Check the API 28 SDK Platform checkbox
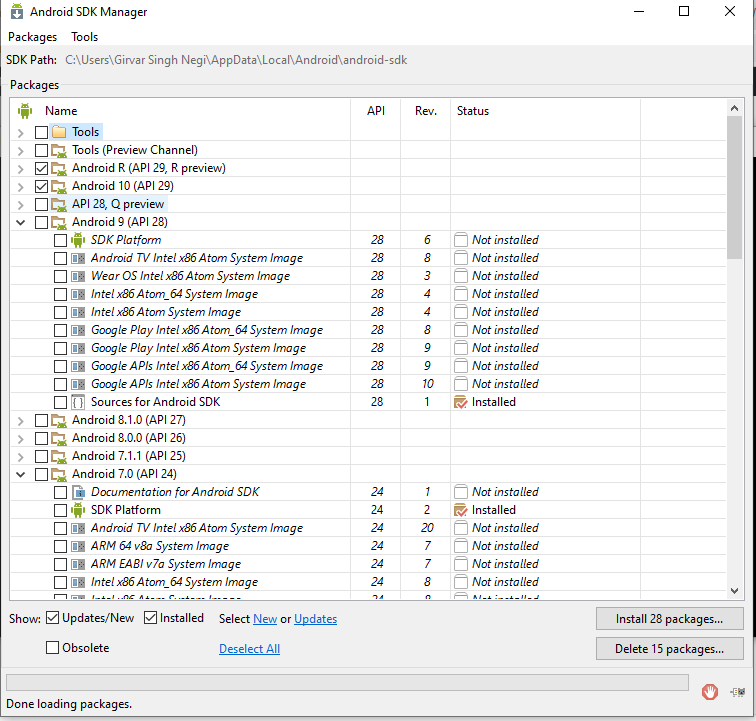 (60, 240)
